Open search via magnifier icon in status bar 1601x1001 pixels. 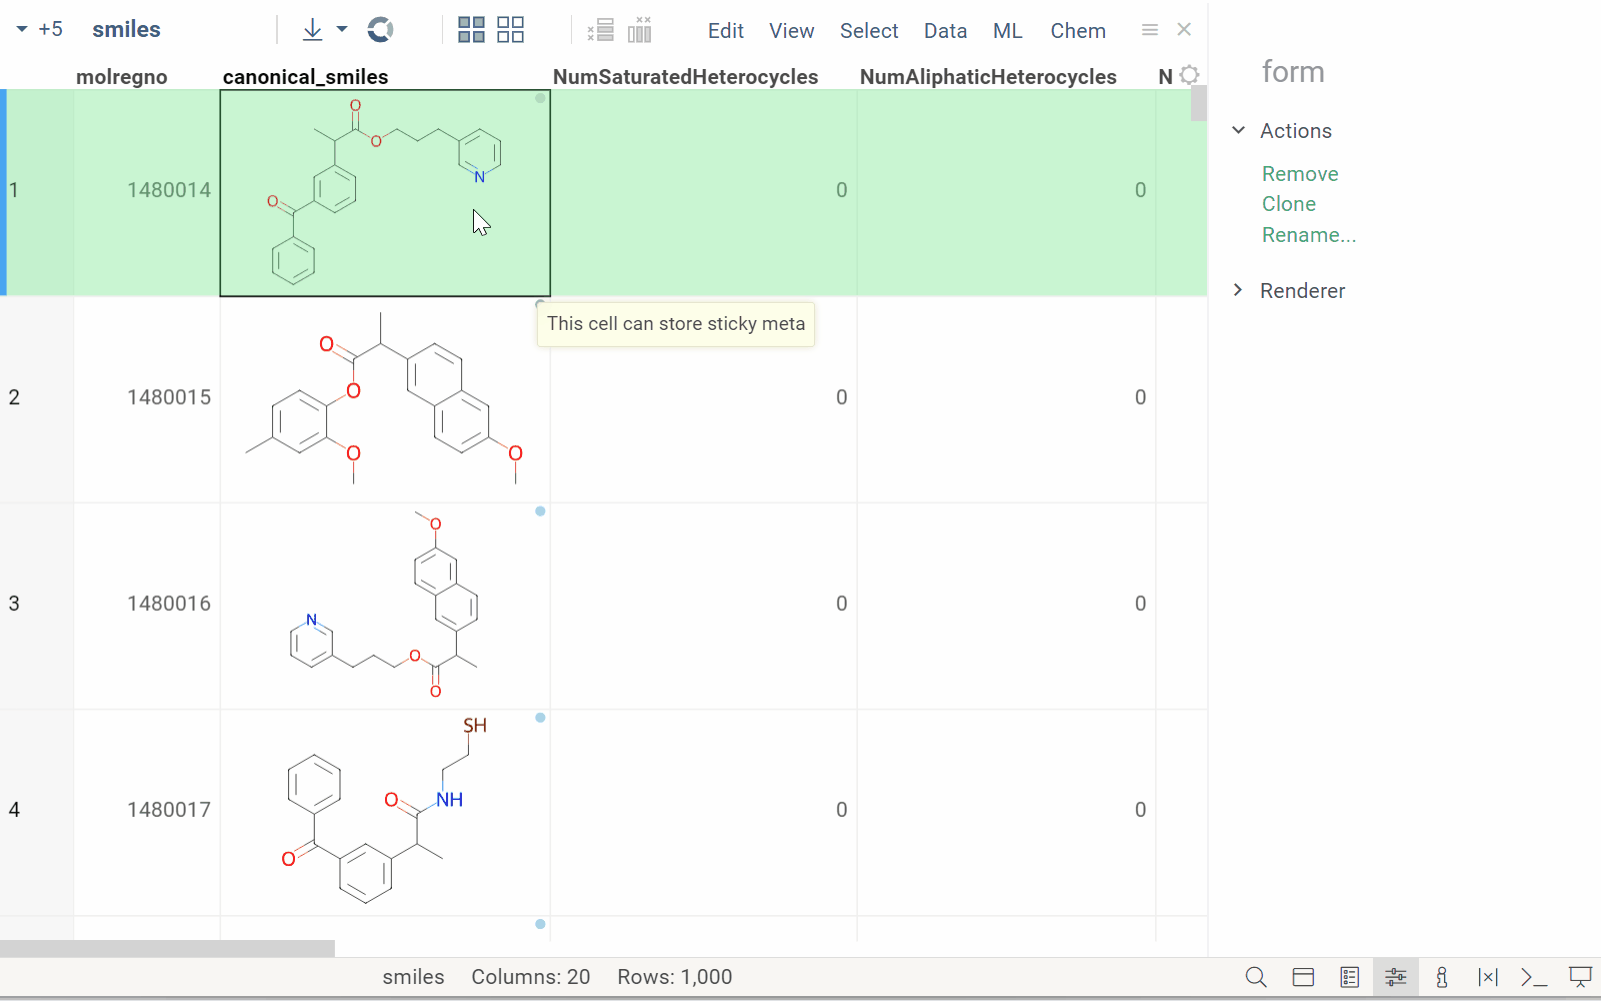click(1256, 977)
